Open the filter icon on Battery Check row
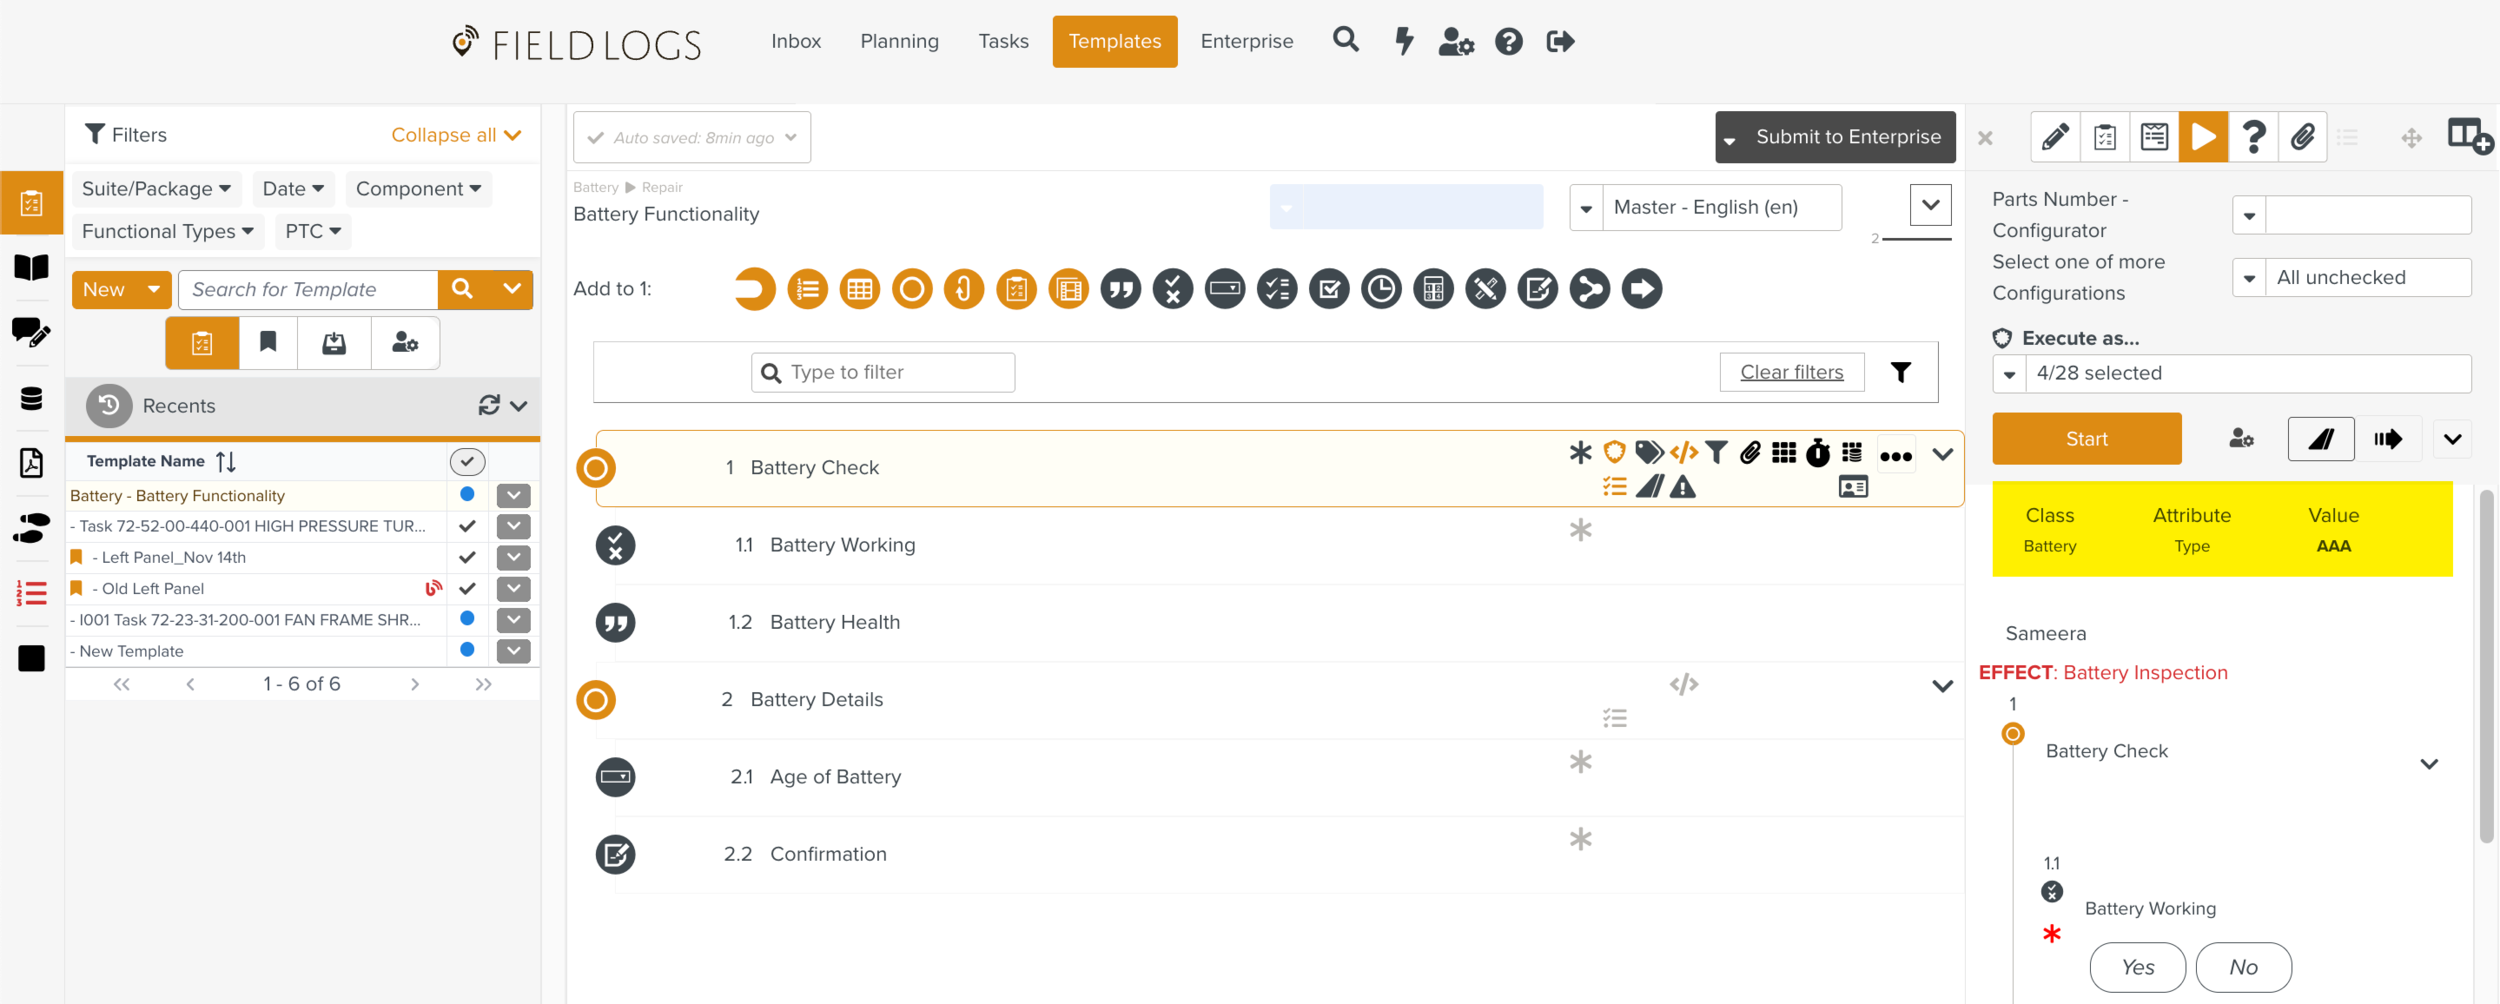 pos(1717,452)
